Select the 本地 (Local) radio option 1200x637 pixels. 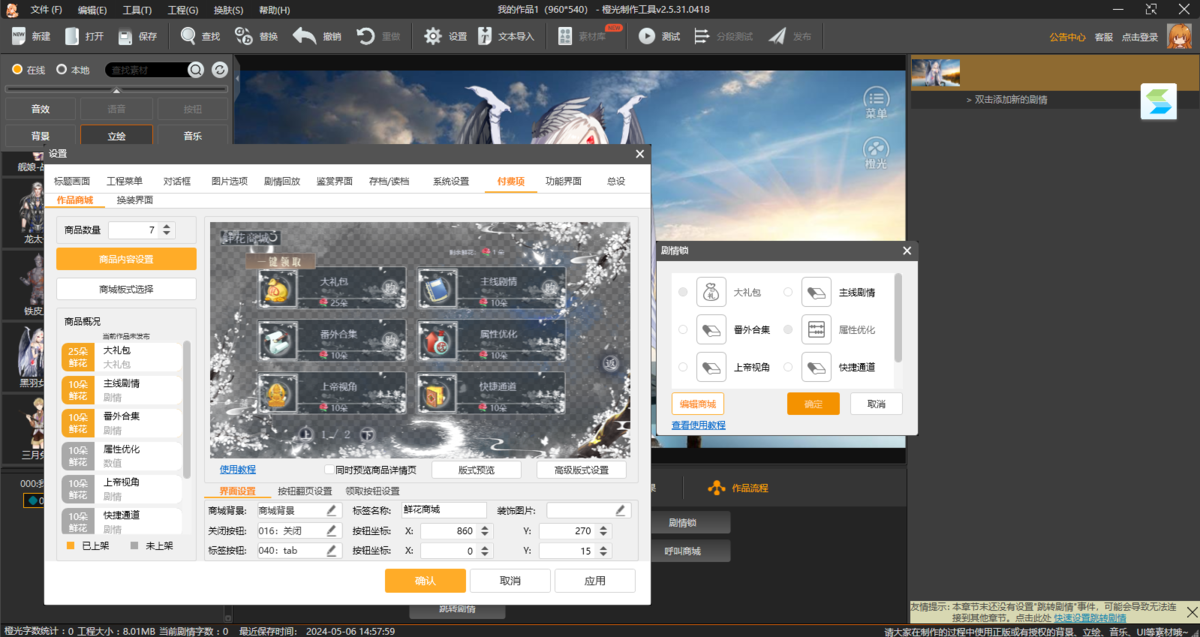tap(62, 70)
